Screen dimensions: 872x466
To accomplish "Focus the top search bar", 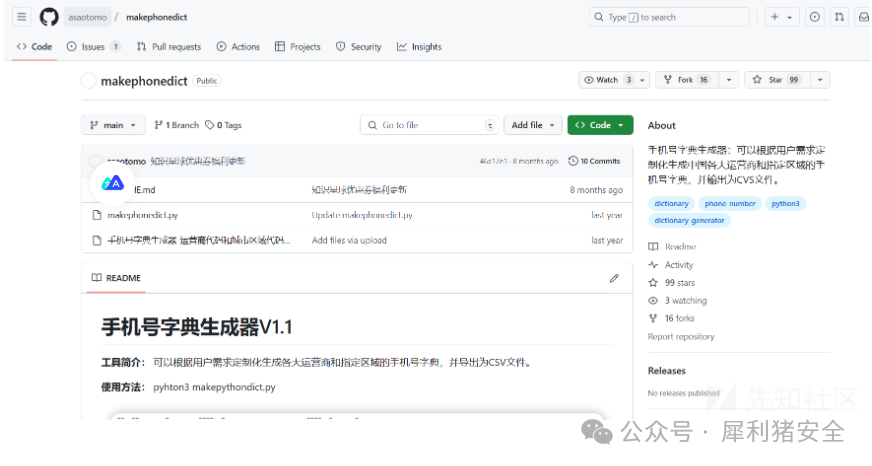I will click(x=669, y=17).
